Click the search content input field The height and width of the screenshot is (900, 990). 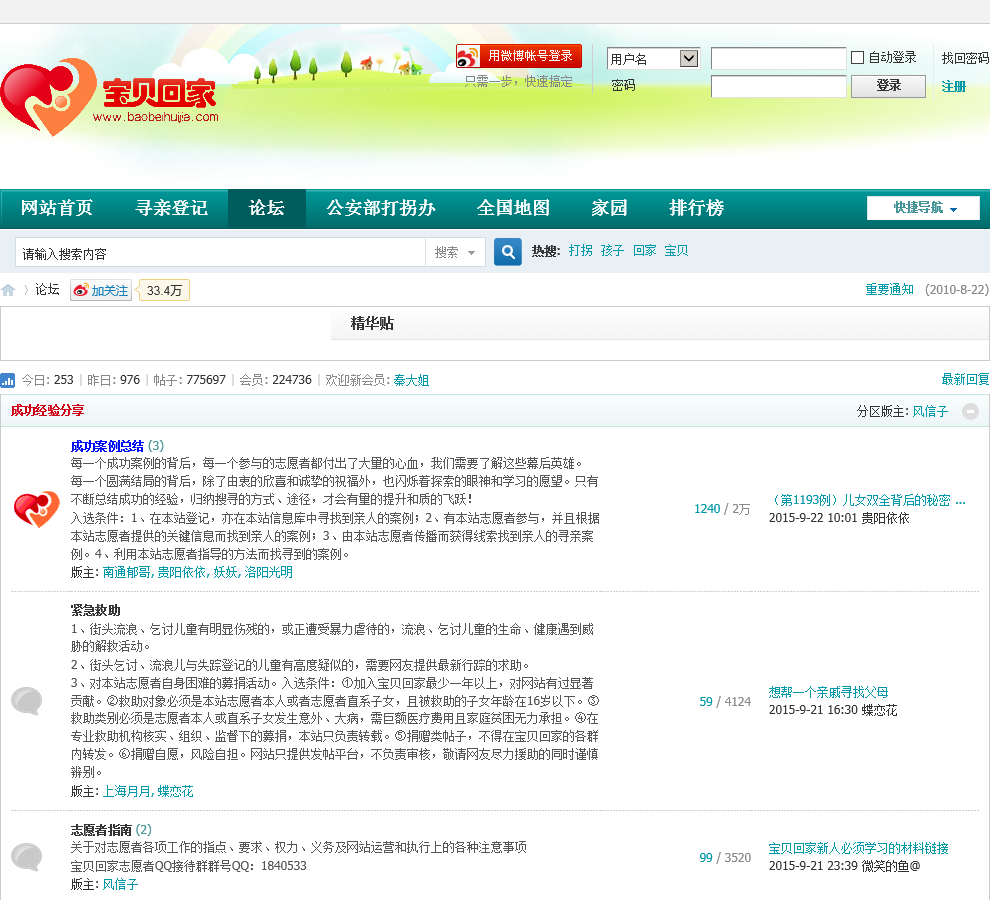220,253
